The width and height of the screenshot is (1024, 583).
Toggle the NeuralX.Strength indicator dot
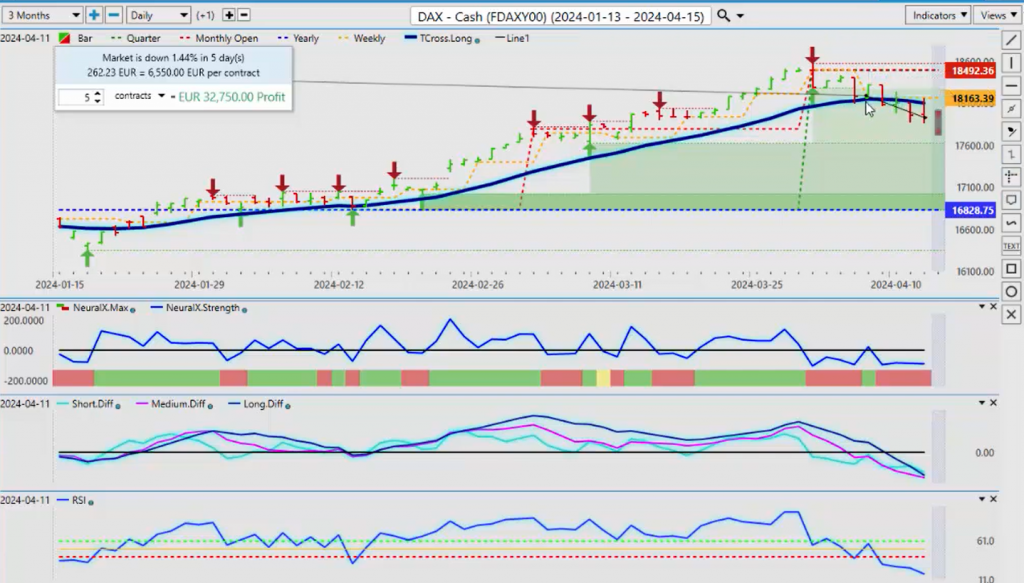tap(245, 310)
